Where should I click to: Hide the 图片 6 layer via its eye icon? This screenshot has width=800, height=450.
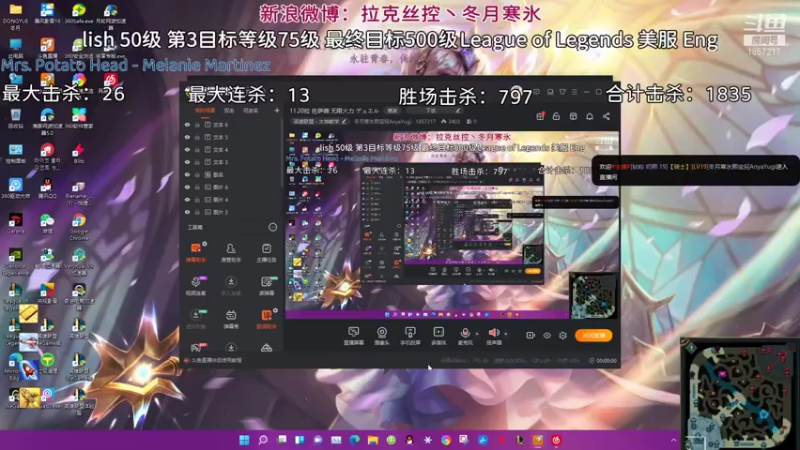tap(187, 187)
